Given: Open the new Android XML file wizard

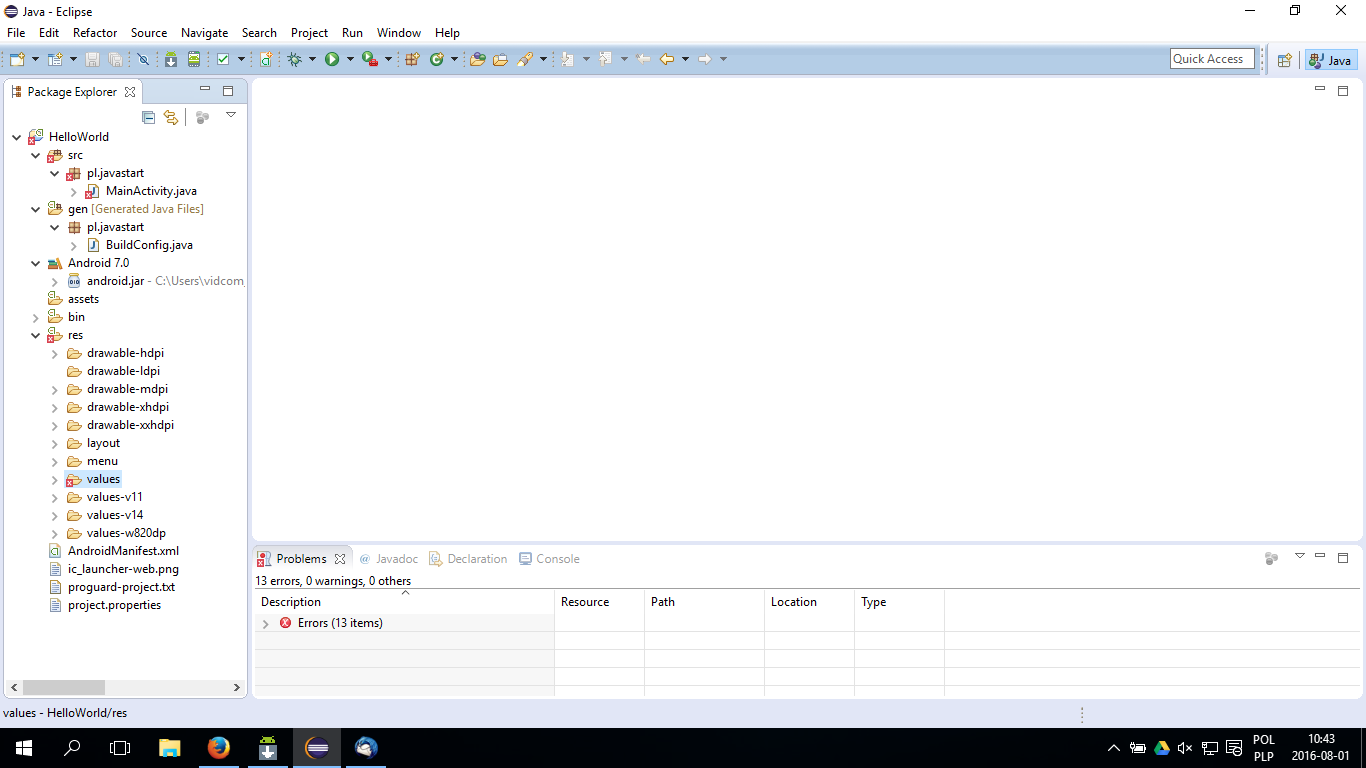Looking at the screenshot, I should (x=266, y=59).
